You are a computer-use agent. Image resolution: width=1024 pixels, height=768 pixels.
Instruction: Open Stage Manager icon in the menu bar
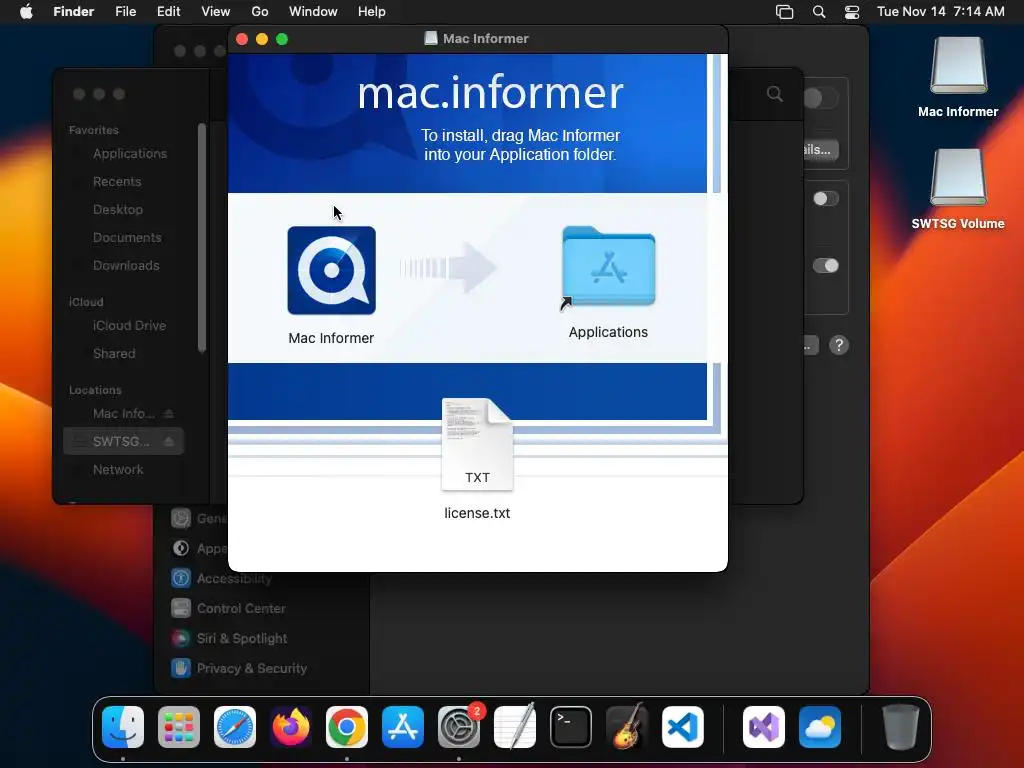784,12
